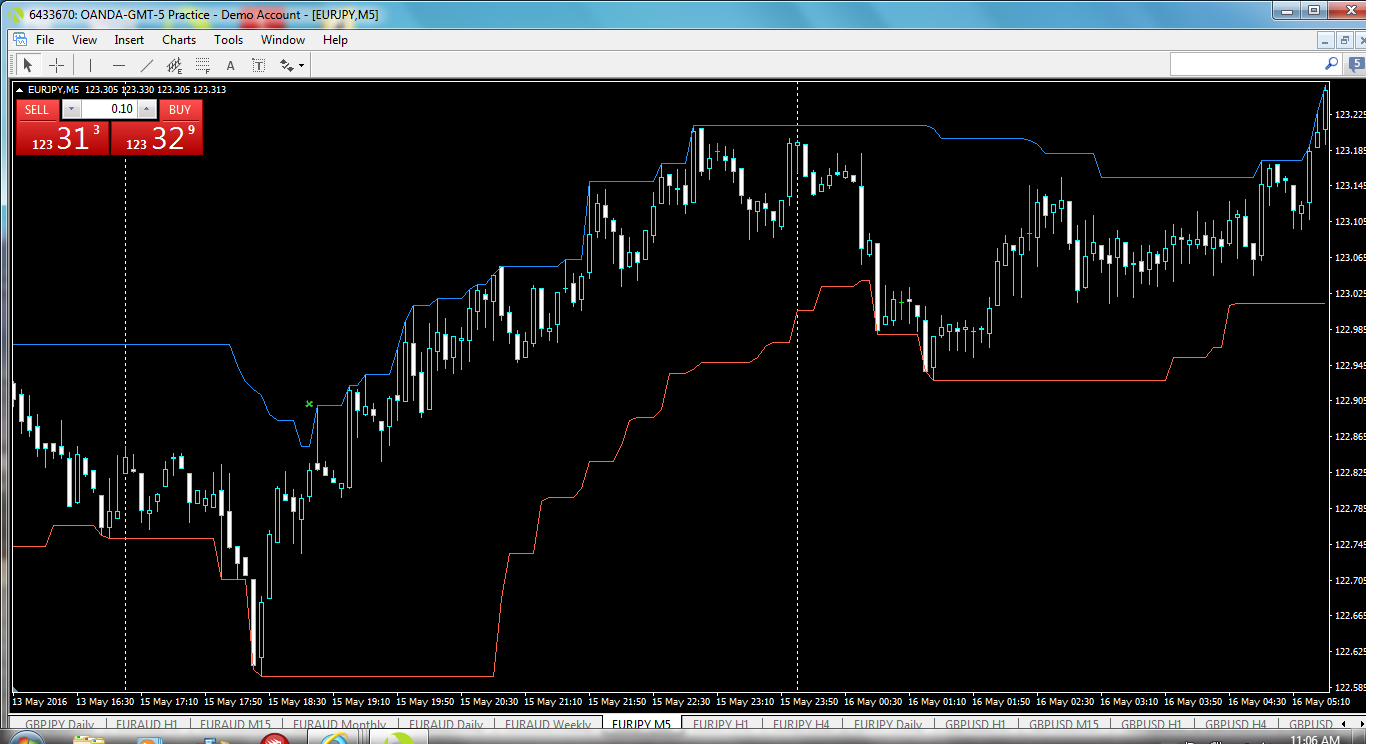
Task: Collapse the one-click trading panel triangle
Action: pos(21,90)
